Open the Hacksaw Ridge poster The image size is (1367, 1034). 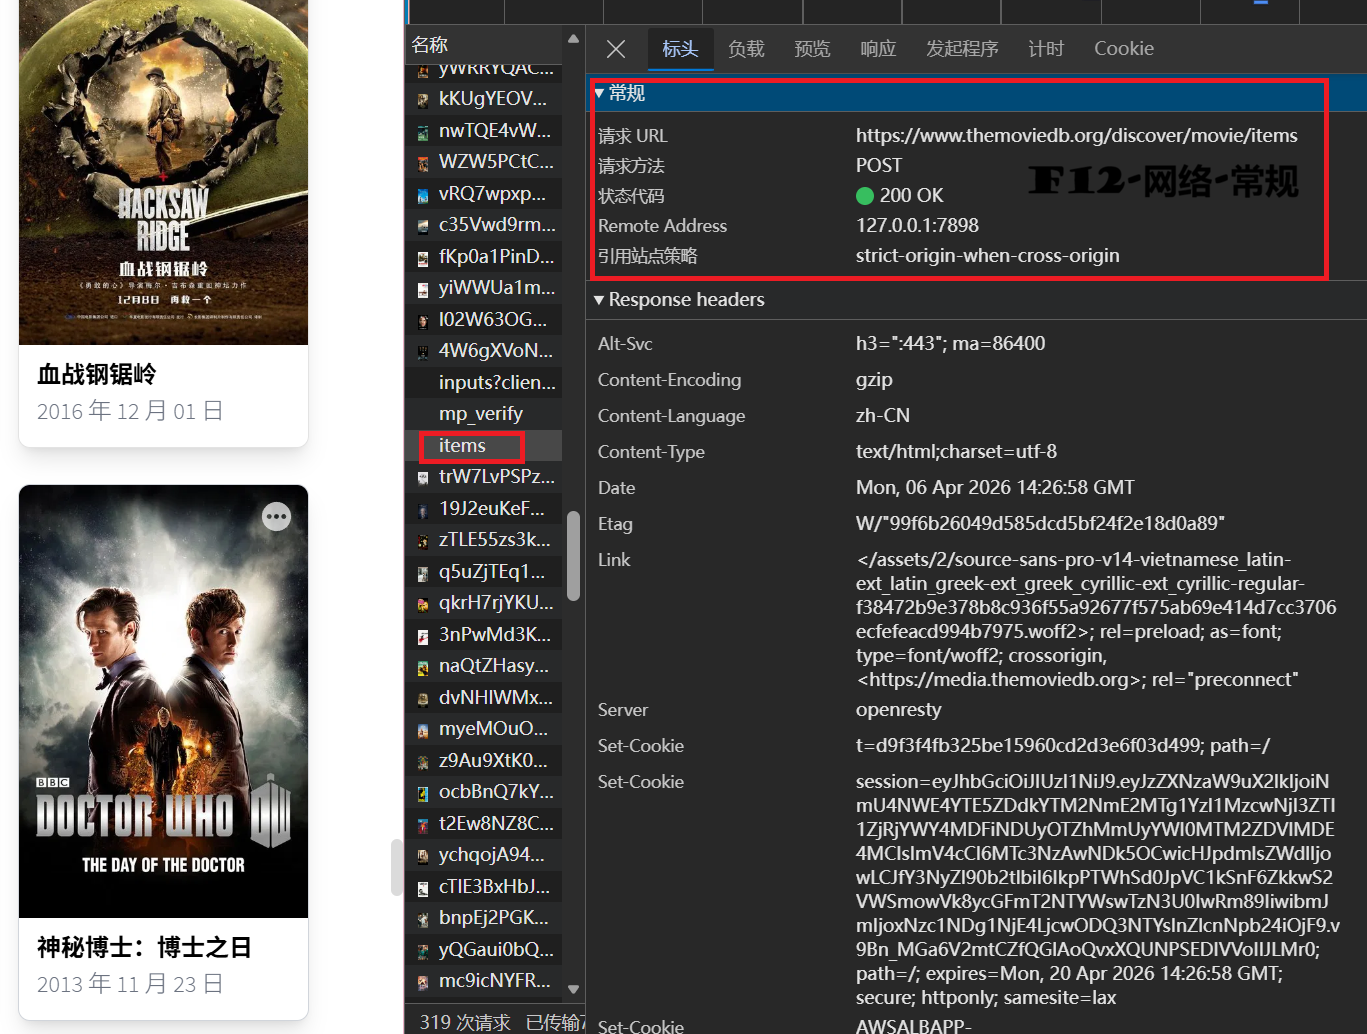(163, 172)
